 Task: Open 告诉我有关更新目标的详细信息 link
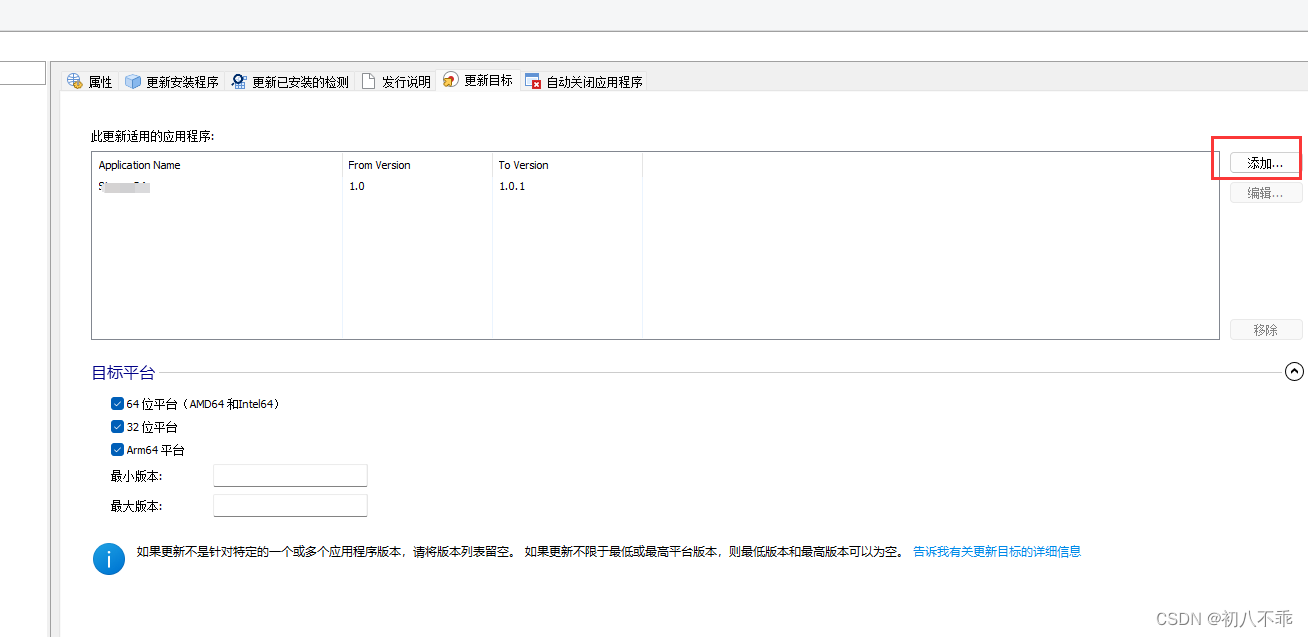coord(997,551)
